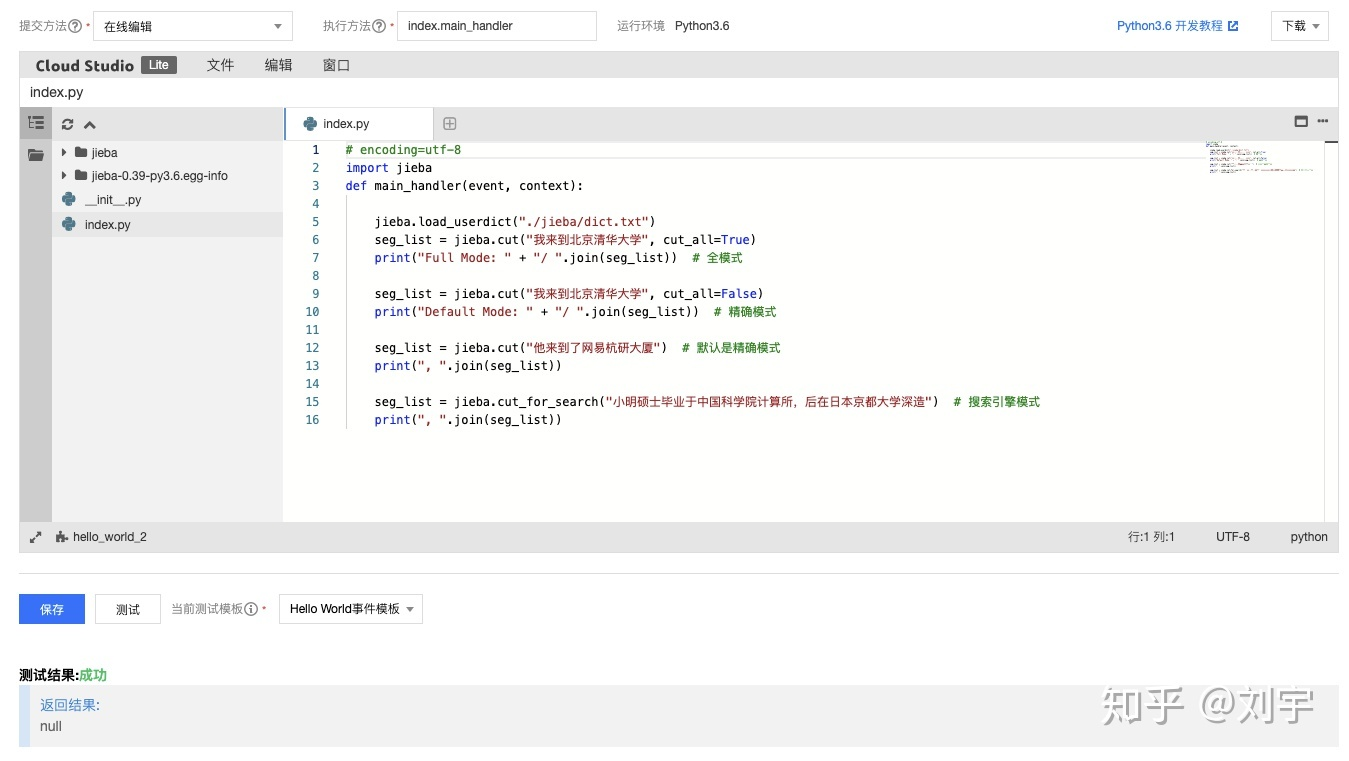
Task: Open the 在线编辑 submit method dropdown
Action: [193, 27]
